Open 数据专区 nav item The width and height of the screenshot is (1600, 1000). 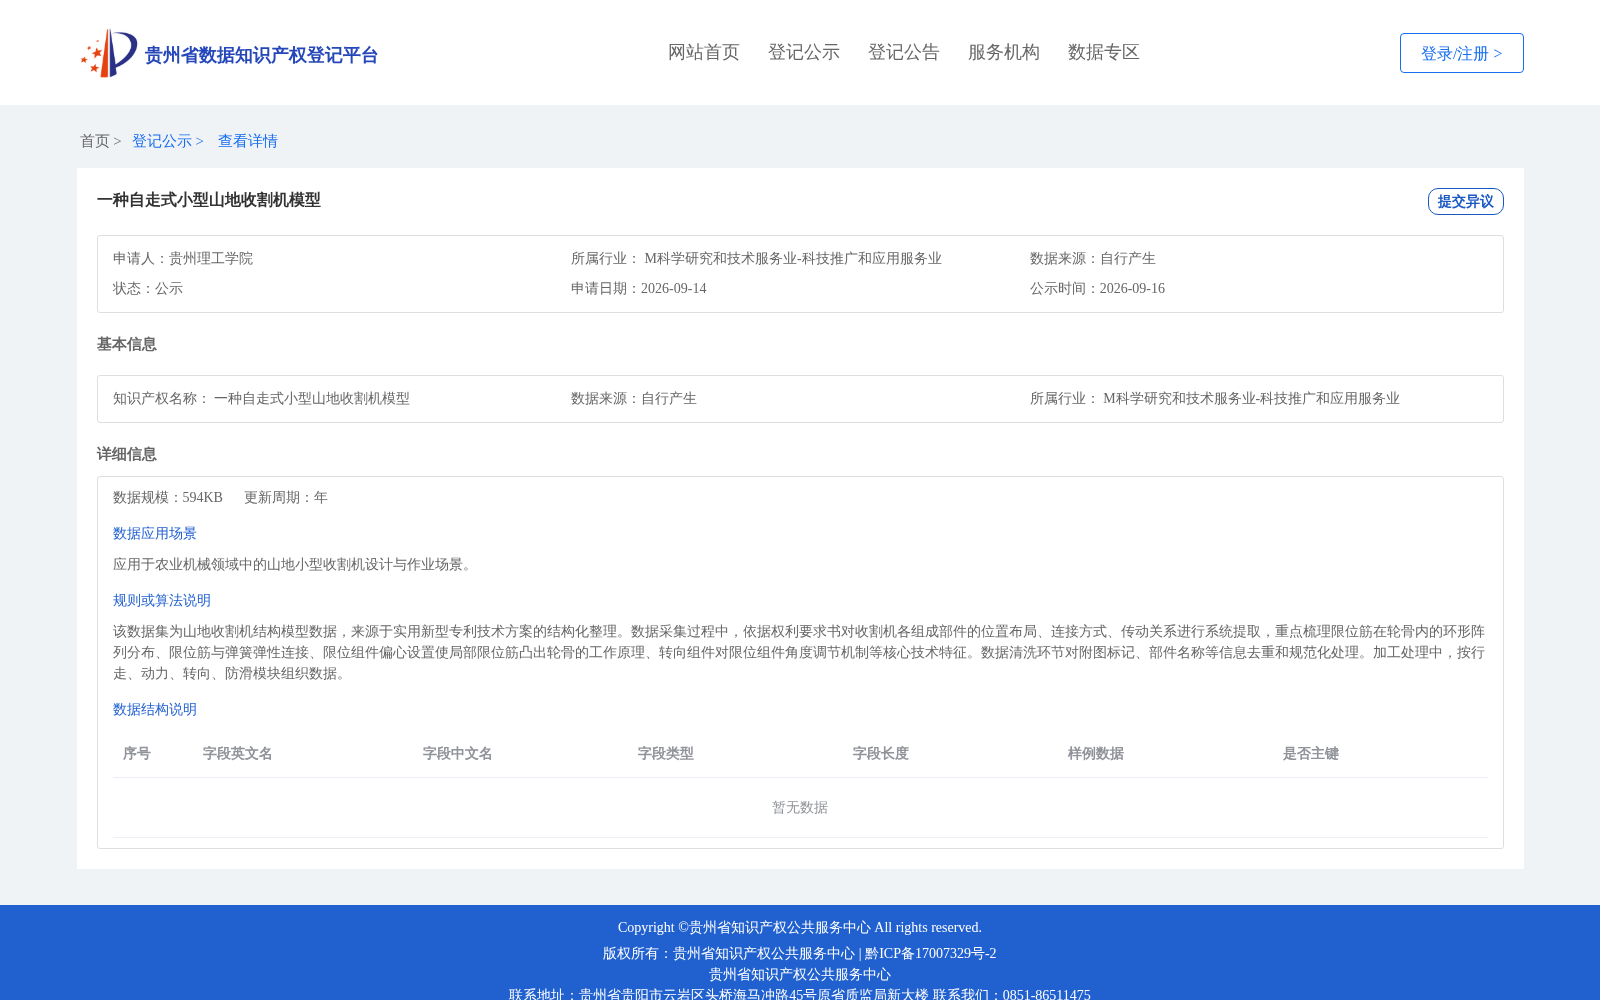1104,52
